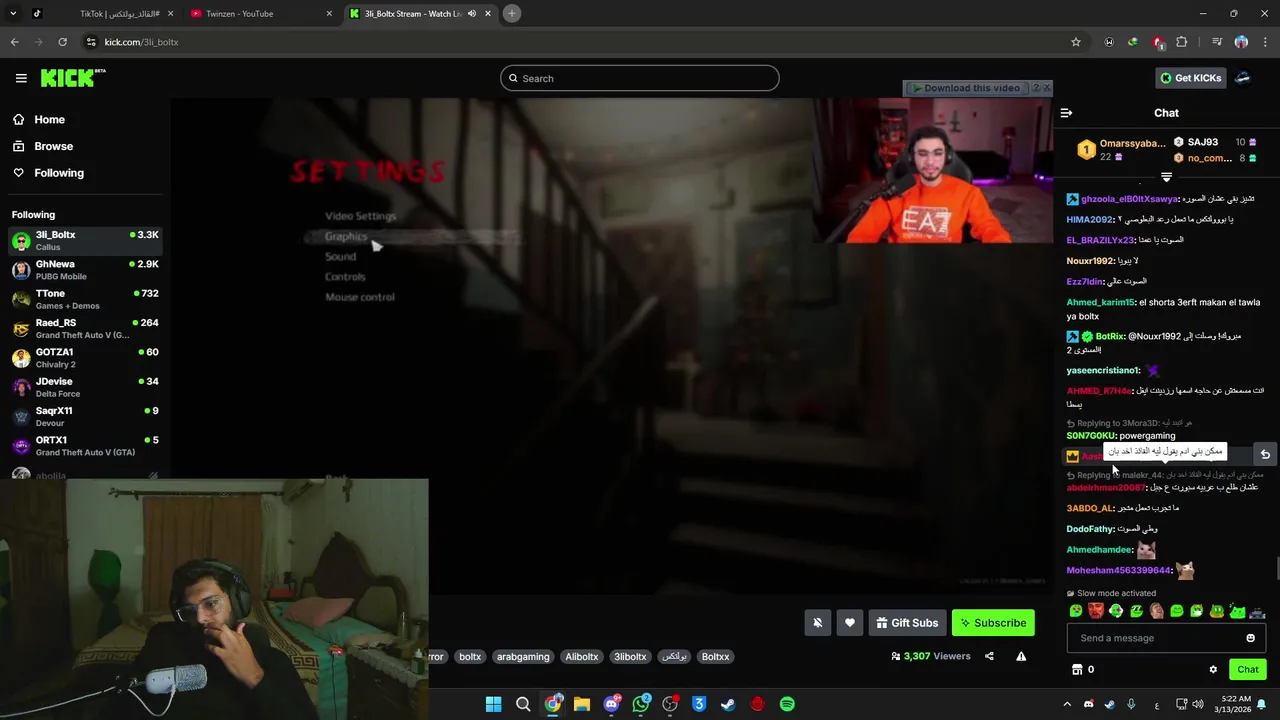Select 3li_Boltx channel in Following list
Screen dimensions: 1280x720
click(x=85, y=240)
